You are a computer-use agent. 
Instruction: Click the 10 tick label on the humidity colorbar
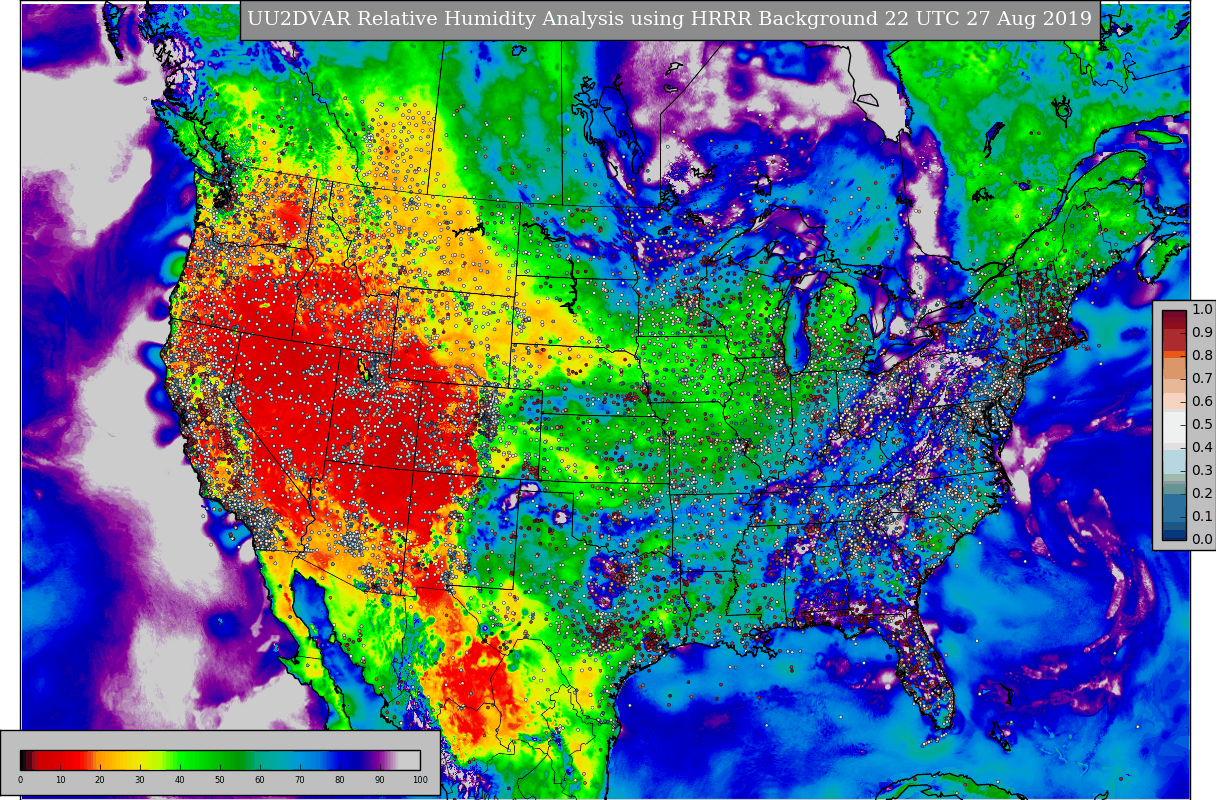click(x=60, y=780)
